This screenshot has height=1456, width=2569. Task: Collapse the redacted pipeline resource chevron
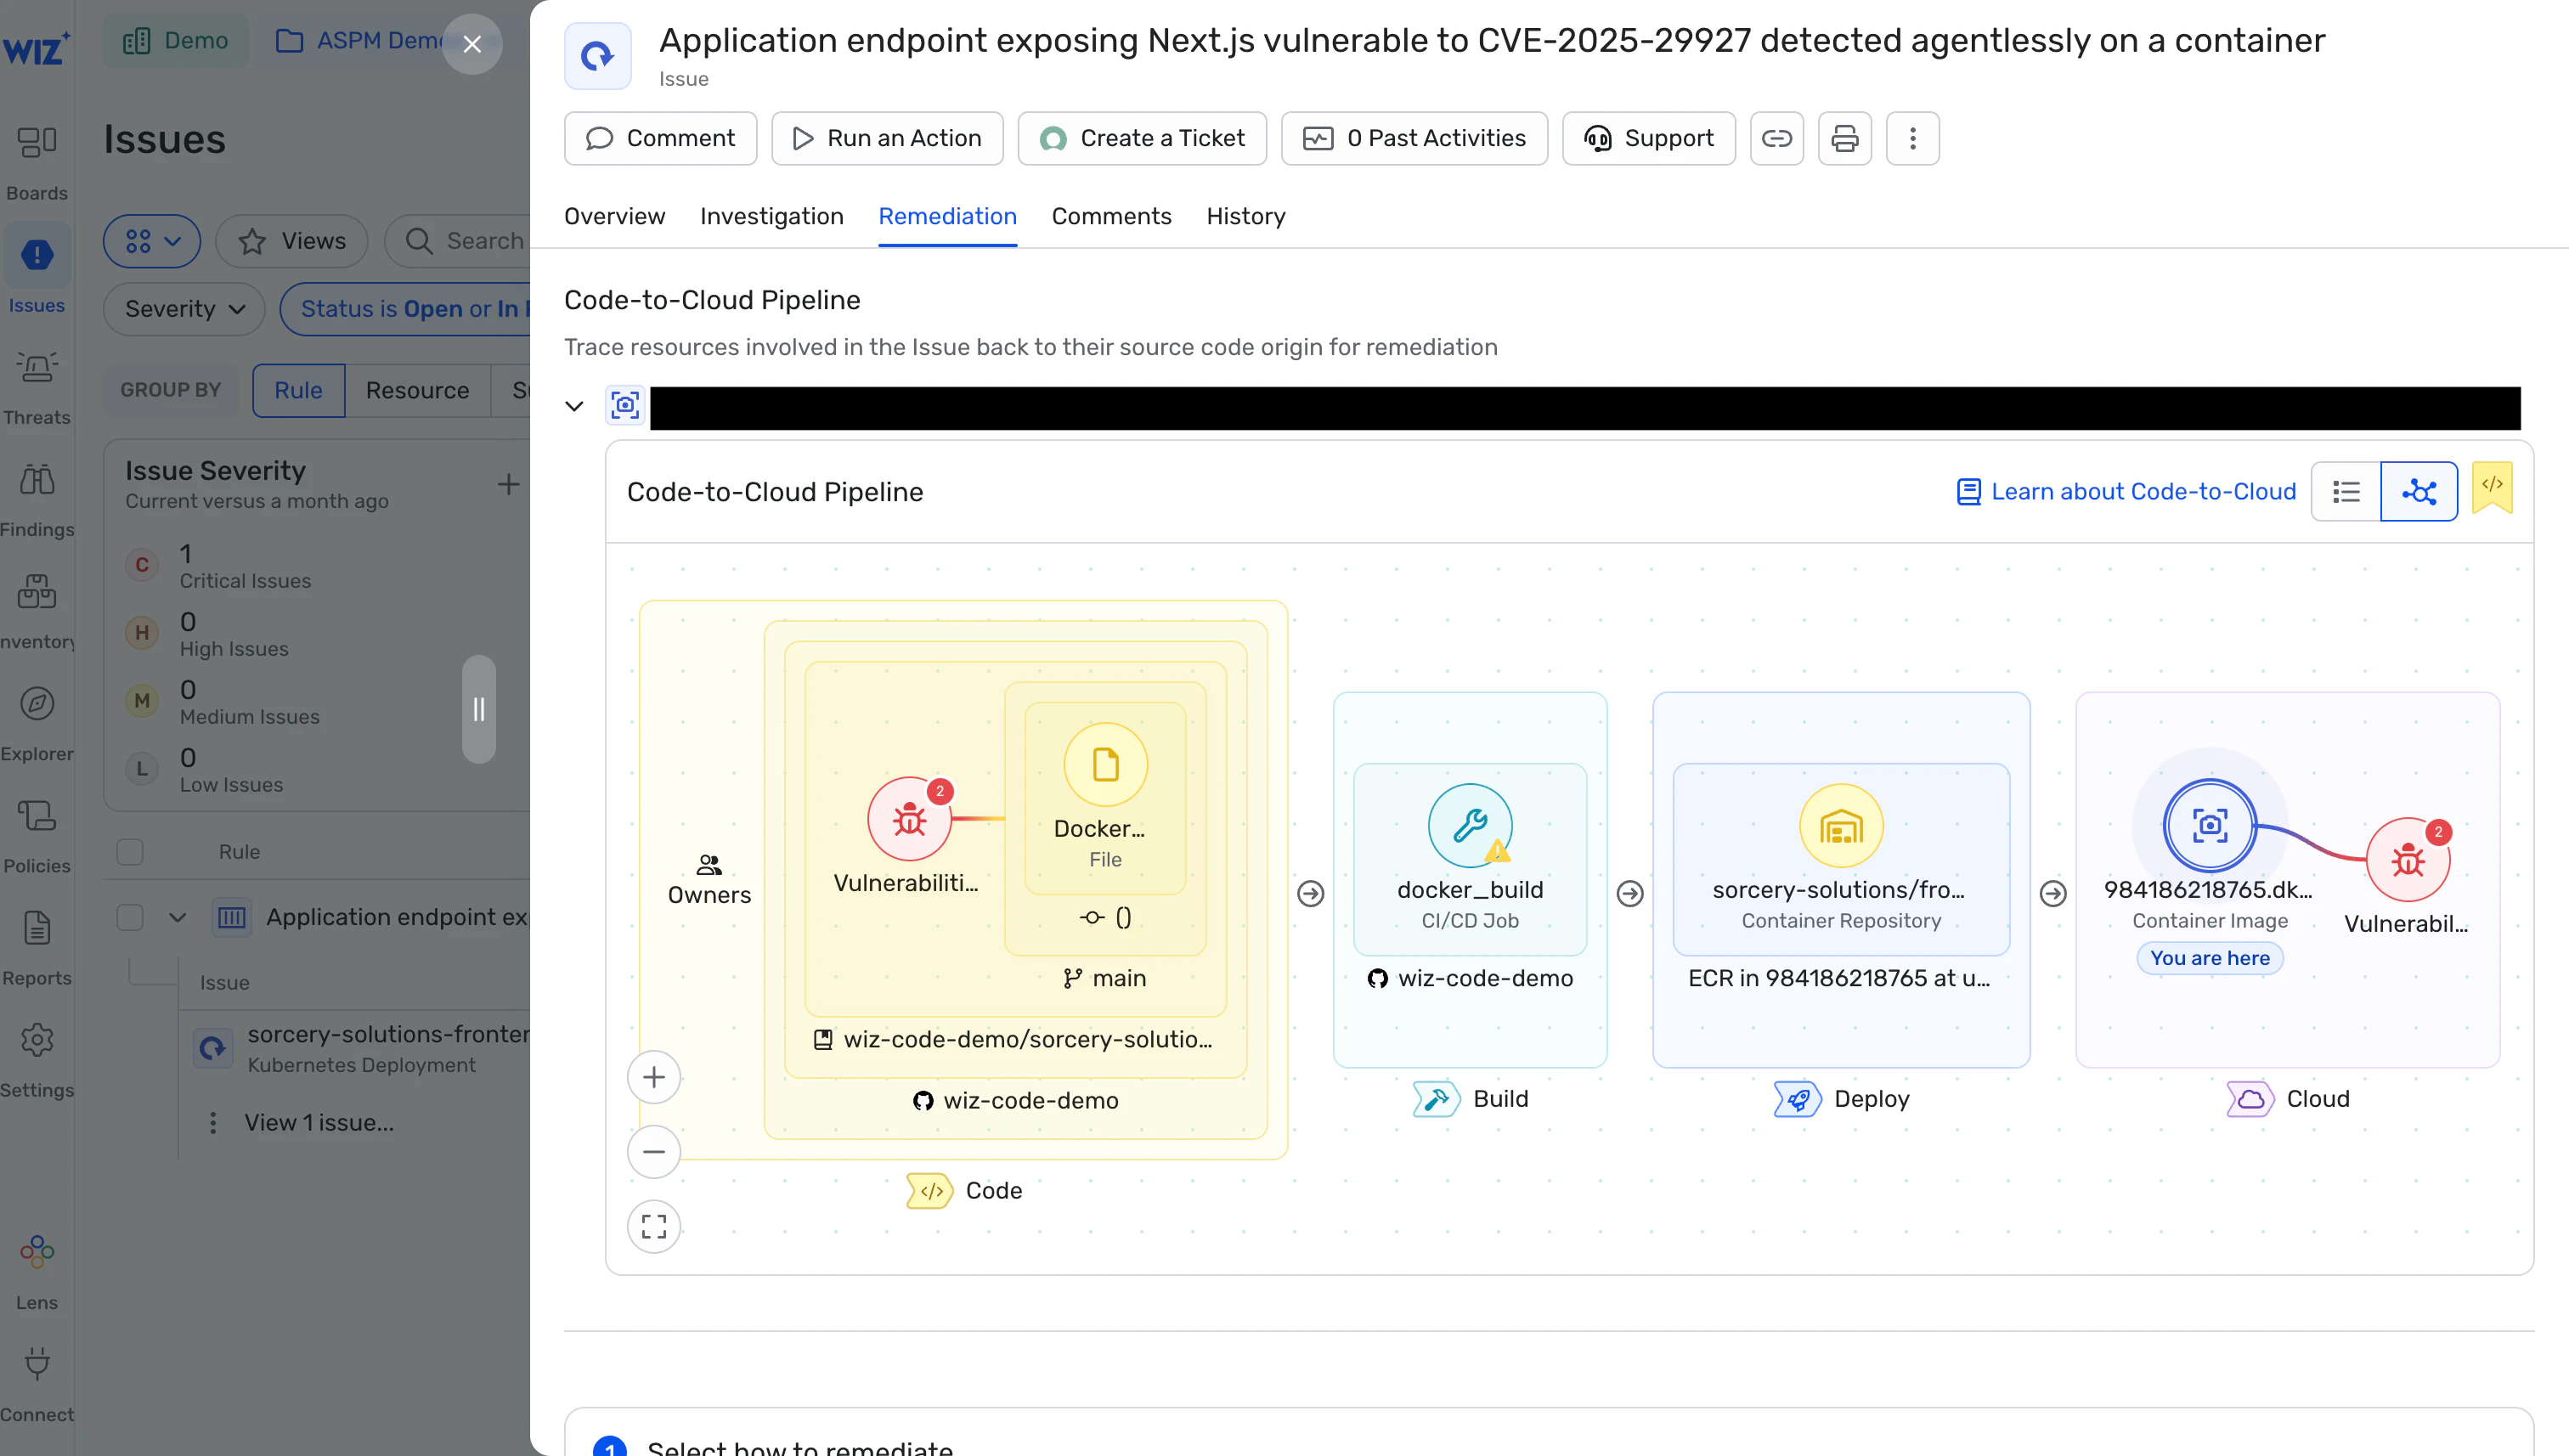pos(574,405)
